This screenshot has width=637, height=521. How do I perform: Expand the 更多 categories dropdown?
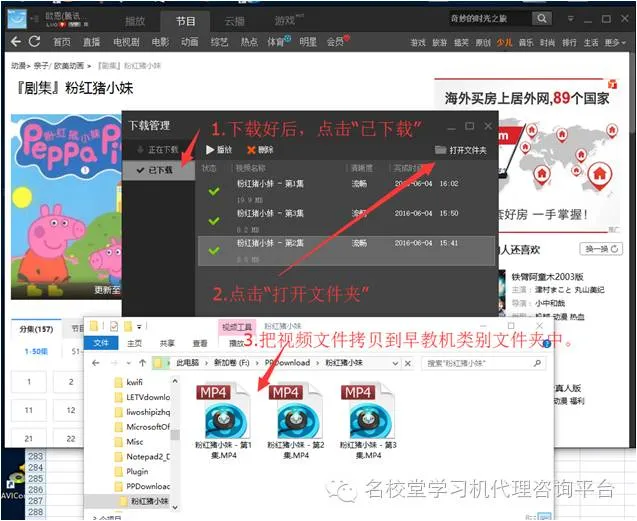[x=615, y=42]
